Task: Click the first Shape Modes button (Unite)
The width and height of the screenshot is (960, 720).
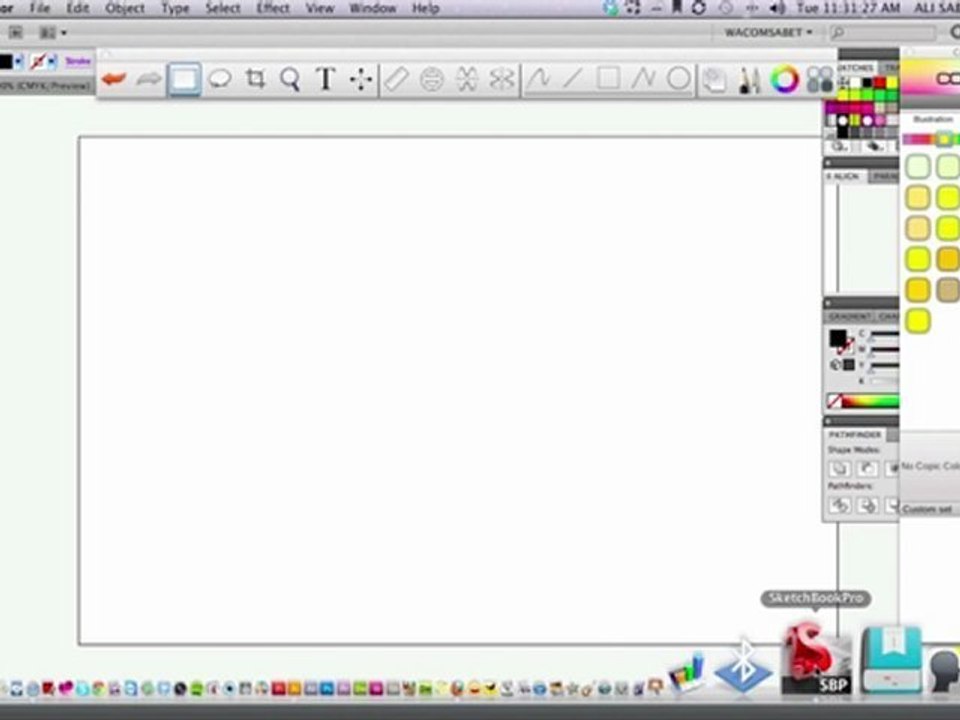Action: click(x=839, y=469)
